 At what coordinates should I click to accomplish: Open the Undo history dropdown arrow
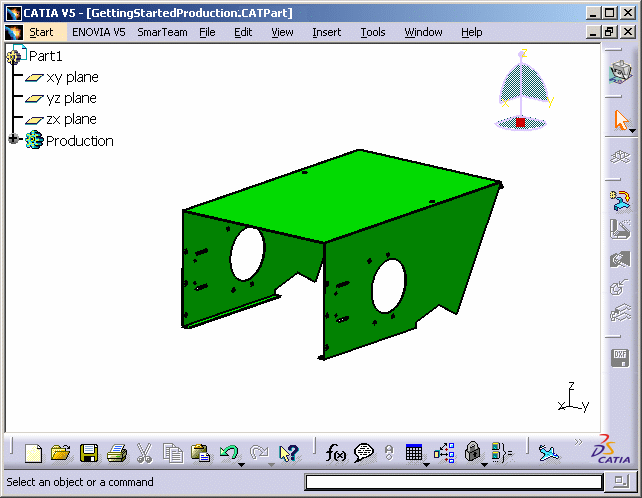[x=242, y=463]
